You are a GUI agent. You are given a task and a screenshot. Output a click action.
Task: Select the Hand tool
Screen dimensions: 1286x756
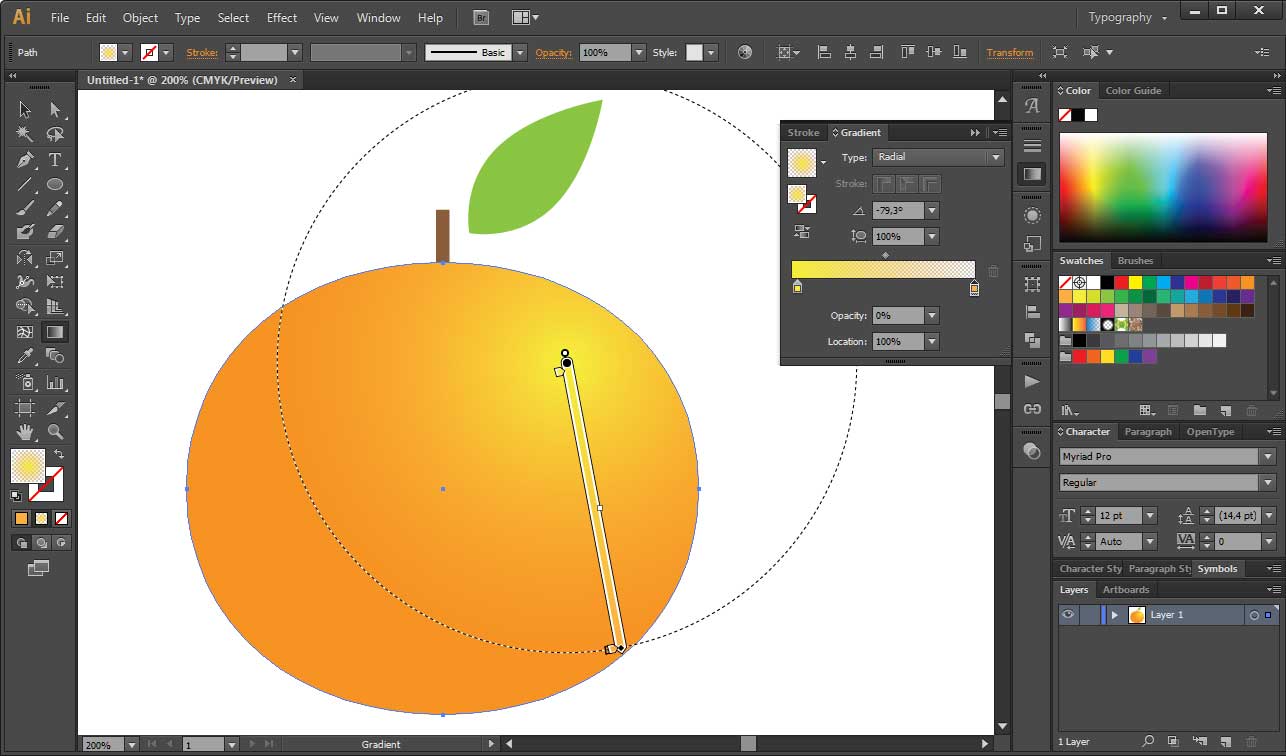pos(22,433)
